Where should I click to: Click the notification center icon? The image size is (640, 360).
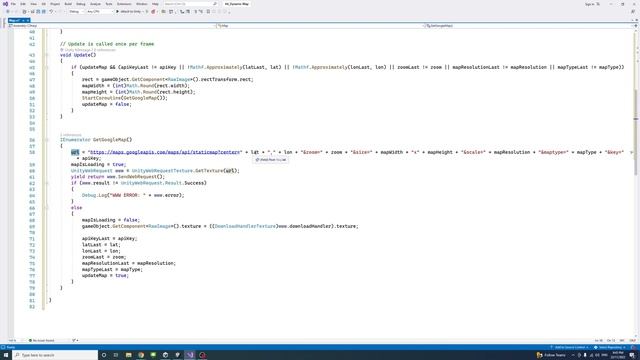[x=632, y=355]
